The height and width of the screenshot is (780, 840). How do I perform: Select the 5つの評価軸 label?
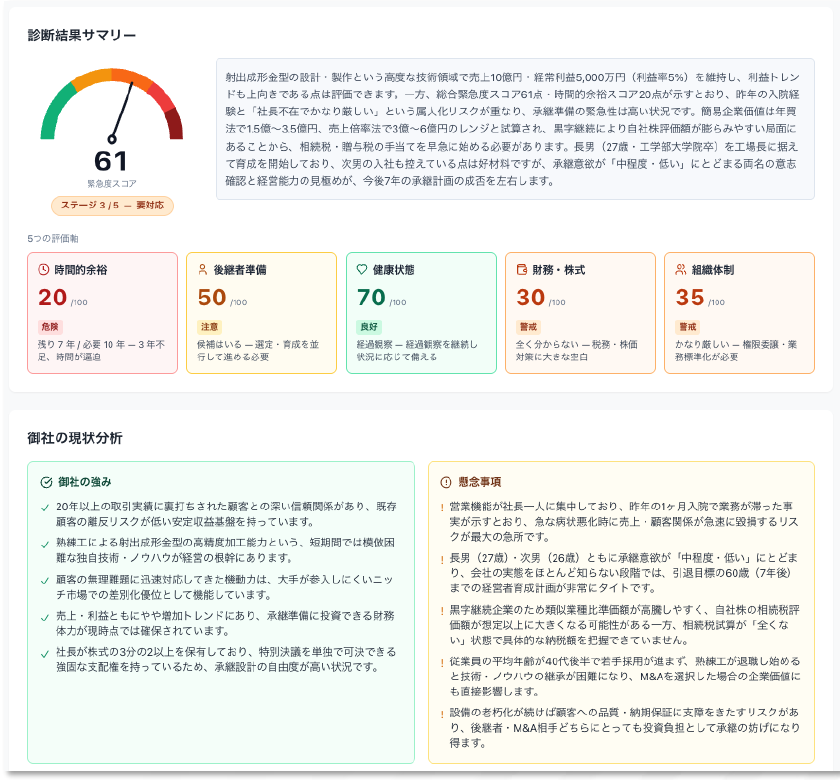(52, 238)
